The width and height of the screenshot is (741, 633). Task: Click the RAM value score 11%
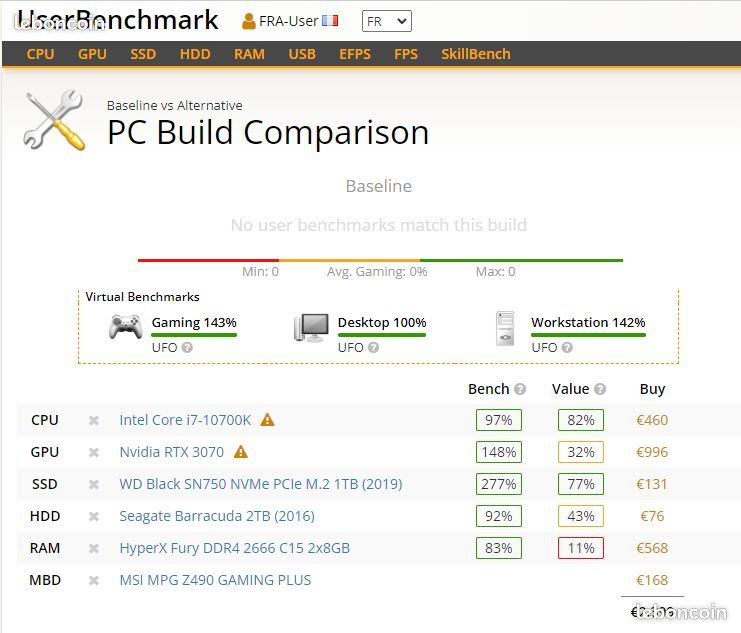click(x=581, y=548)
